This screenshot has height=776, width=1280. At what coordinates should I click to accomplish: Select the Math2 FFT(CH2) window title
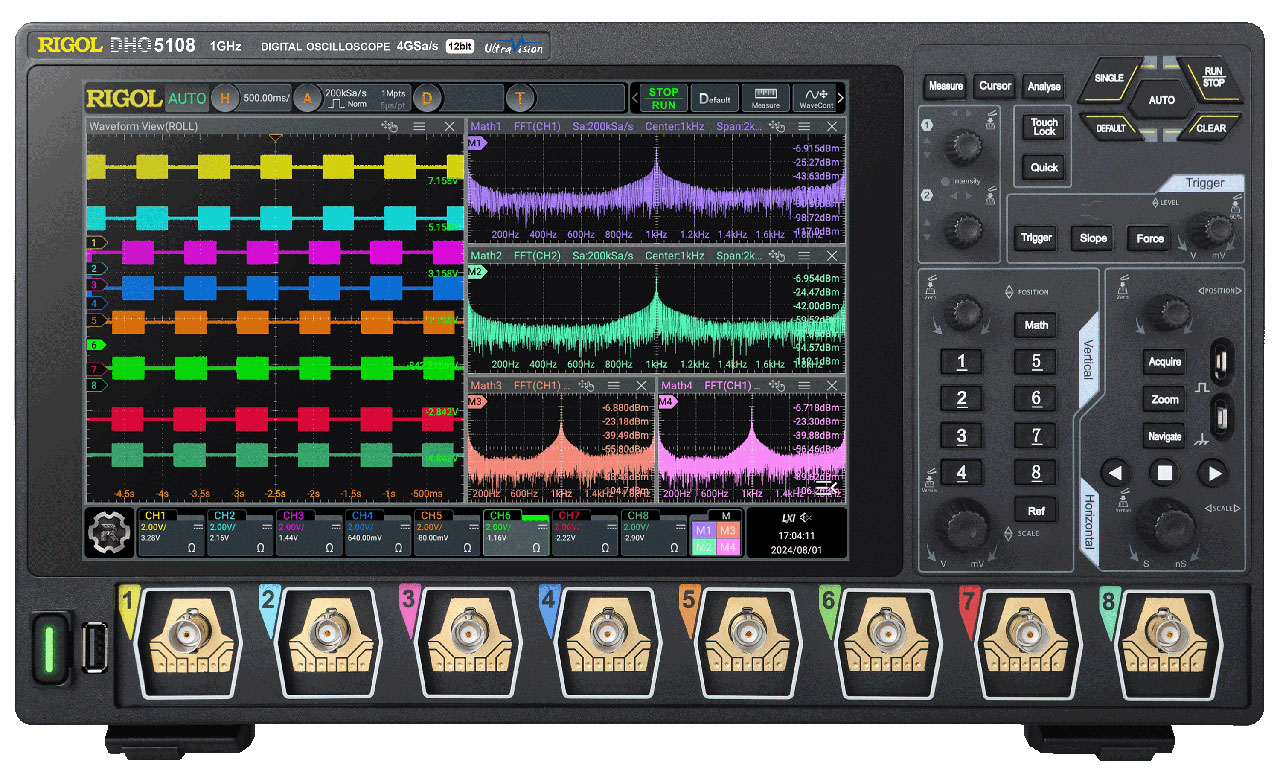[x=510, y=256]
